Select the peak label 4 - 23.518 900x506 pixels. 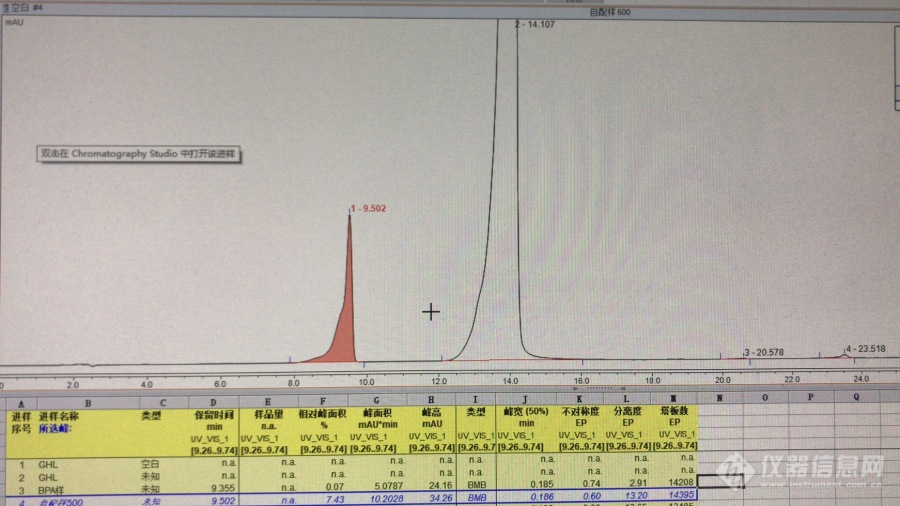(x=865, y=349)
